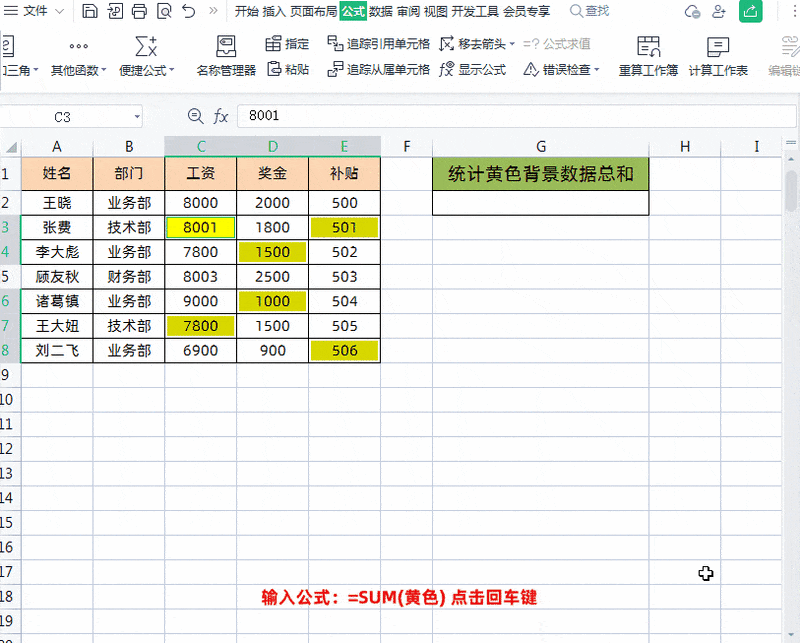Click the fx insert function icon

click(x=220, y=116)
